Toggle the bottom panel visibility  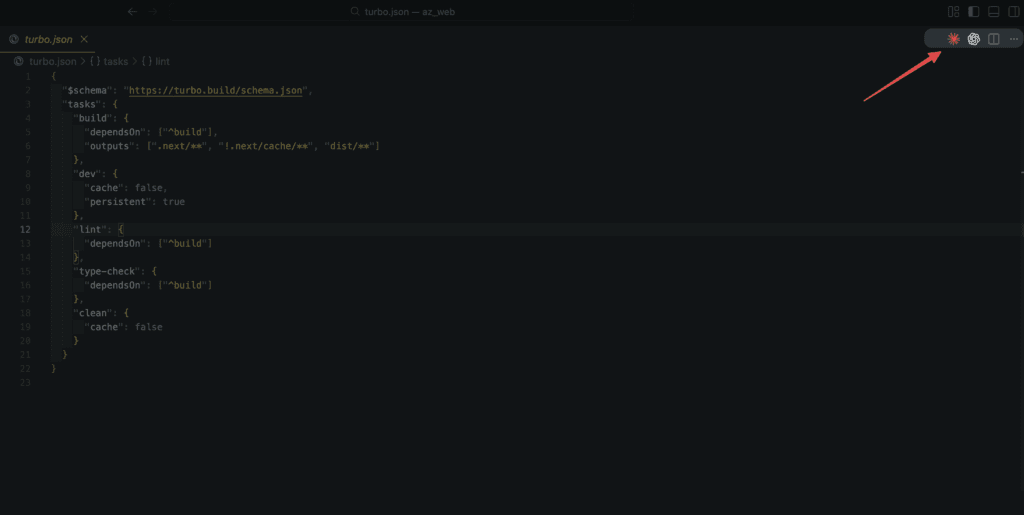pyautogui.click(x=994, y=11)
